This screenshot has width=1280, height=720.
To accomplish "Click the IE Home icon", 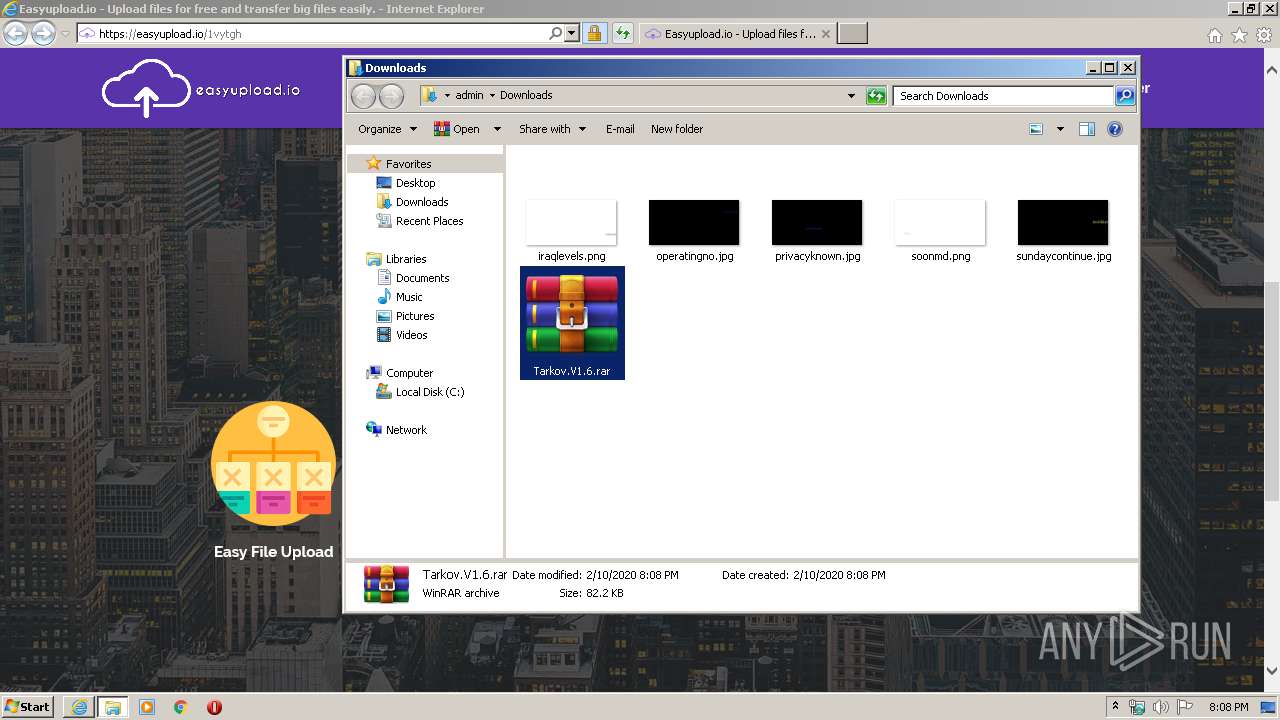I will (x=1215, y=35).
